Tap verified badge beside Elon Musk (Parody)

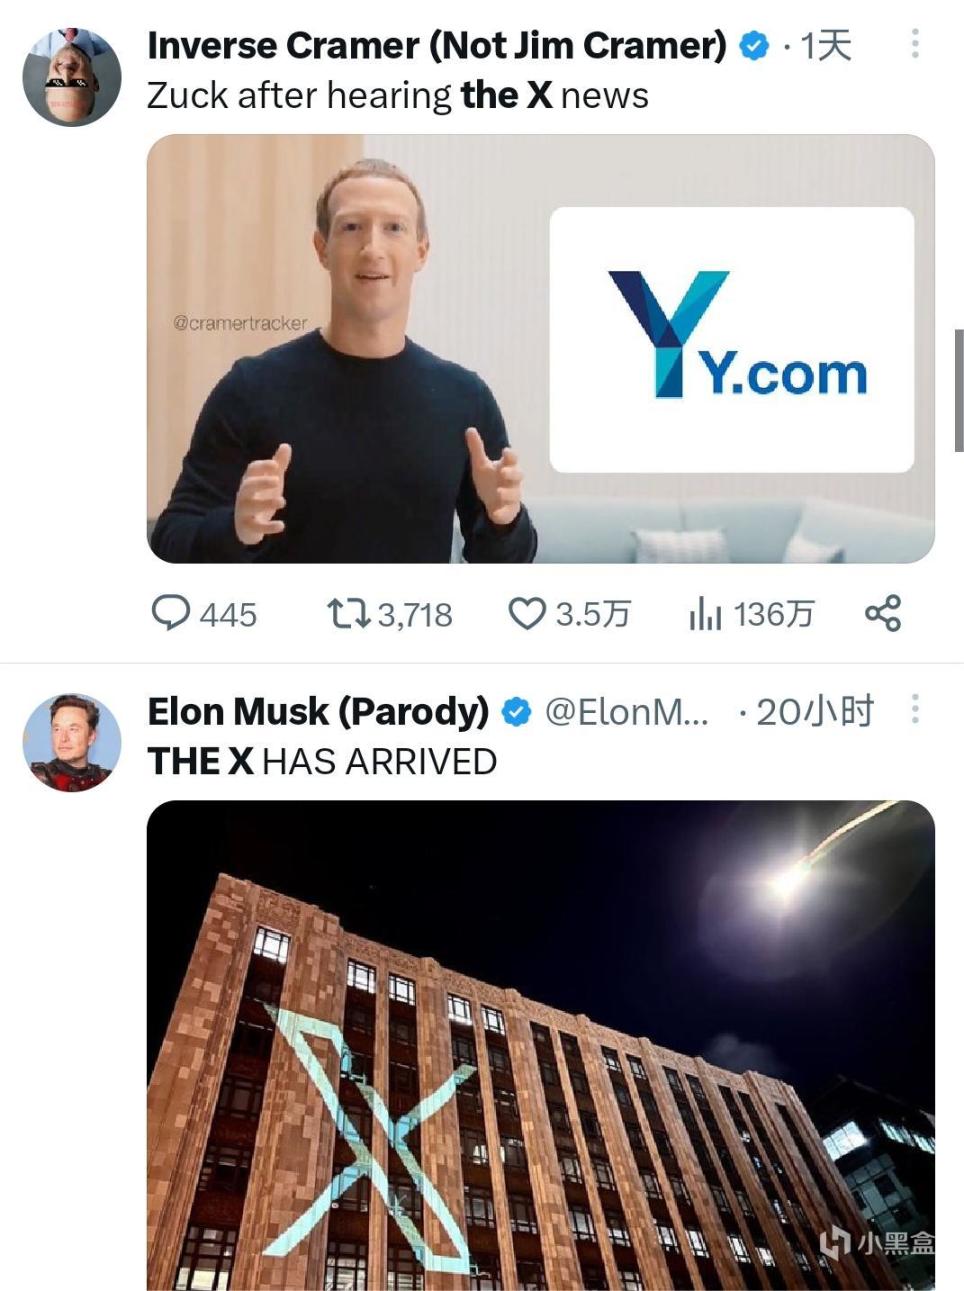(x=516, y=712)
